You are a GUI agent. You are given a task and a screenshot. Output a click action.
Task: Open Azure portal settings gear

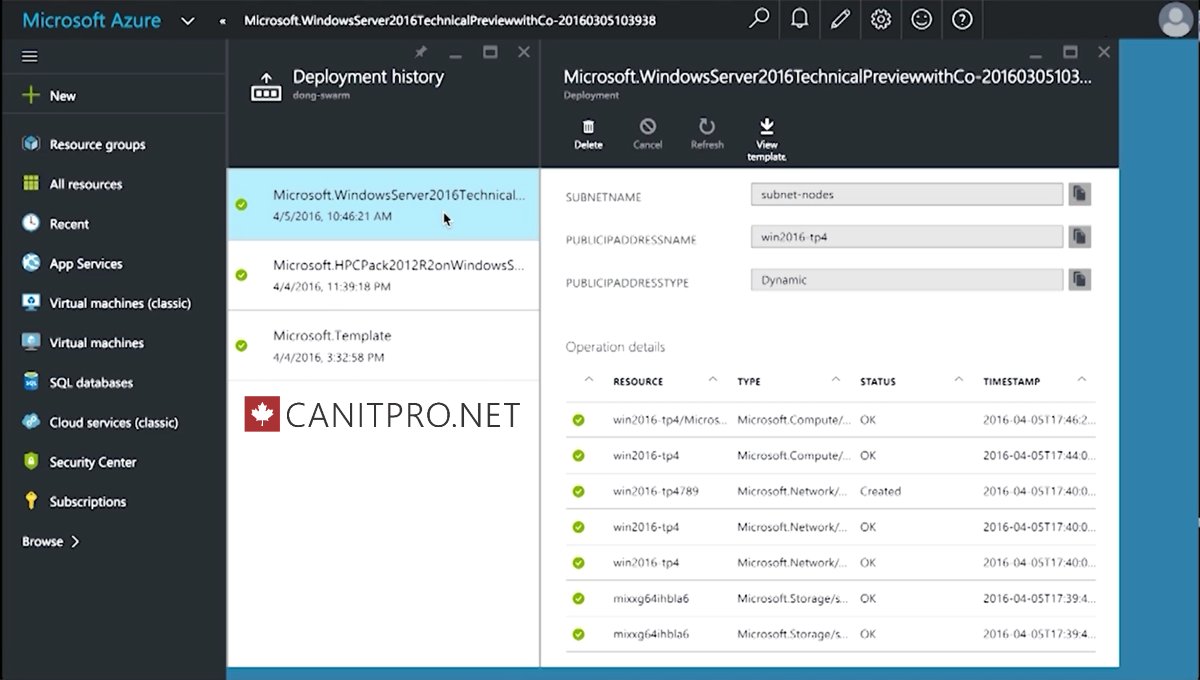880,19
